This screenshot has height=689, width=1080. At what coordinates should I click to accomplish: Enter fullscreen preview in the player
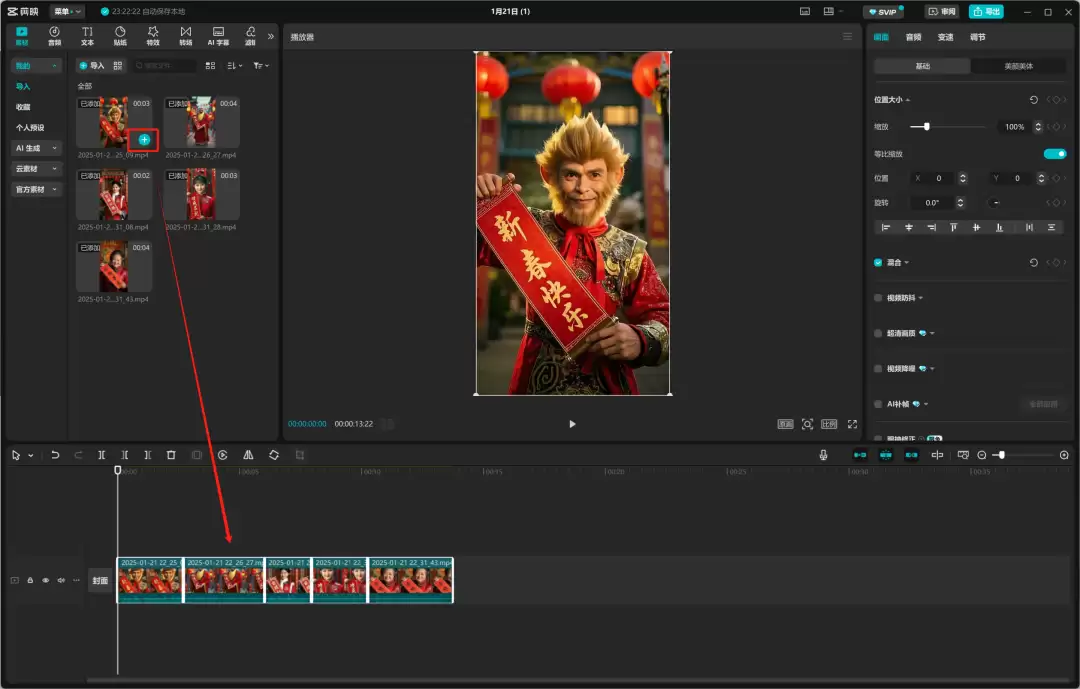853,424
